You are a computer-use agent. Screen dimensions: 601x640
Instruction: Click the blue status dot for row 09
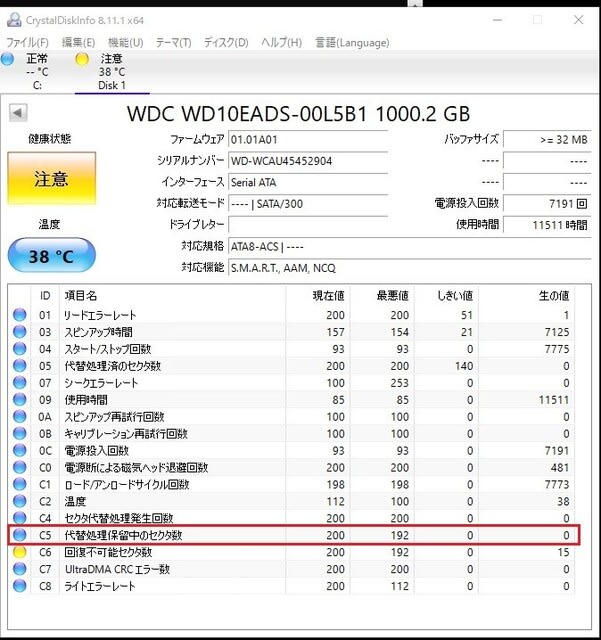pyautogui.click(x=20, y=400)
